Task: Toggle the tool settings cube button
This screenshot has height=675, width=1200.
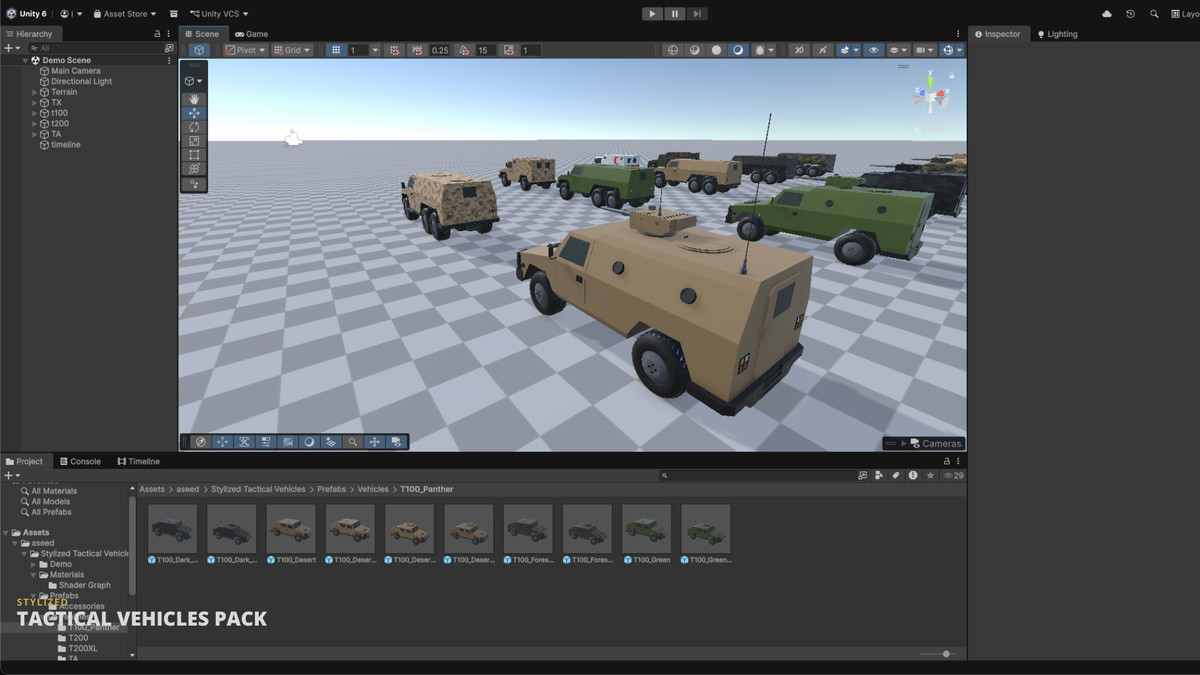Action: [199, 50]
